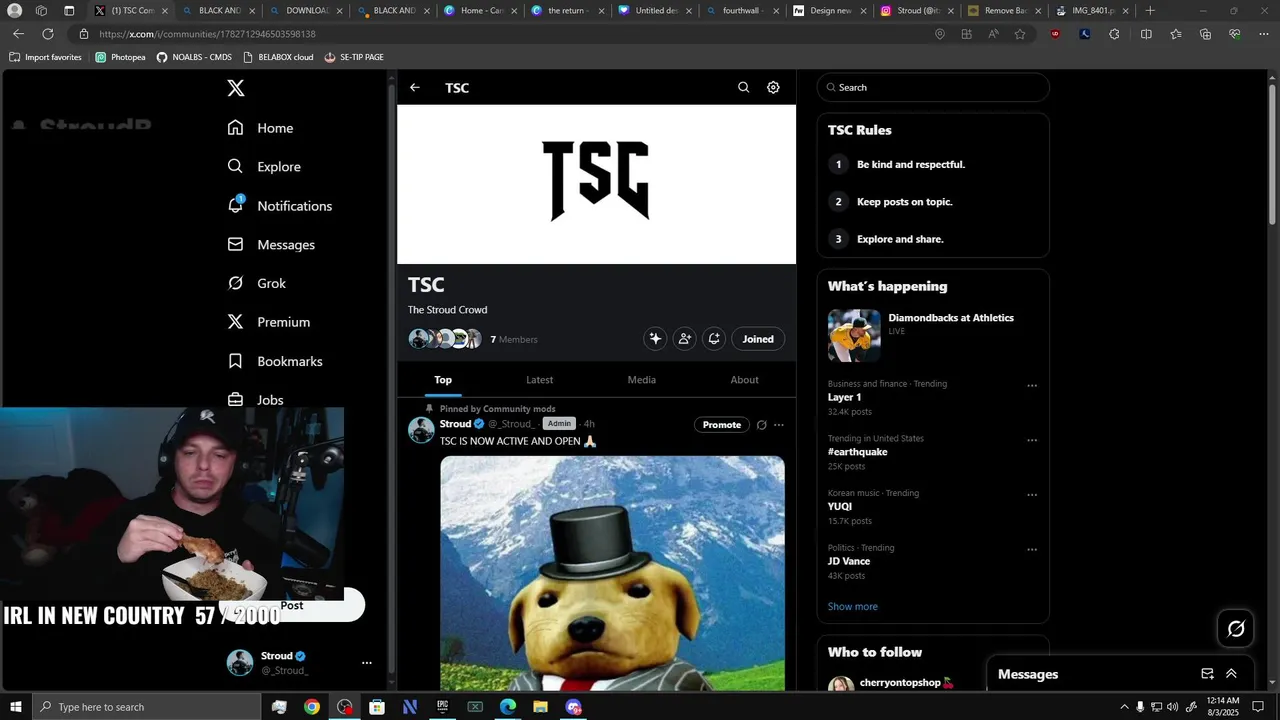Go to Home in the X sidebar

[x=260, y=128]
